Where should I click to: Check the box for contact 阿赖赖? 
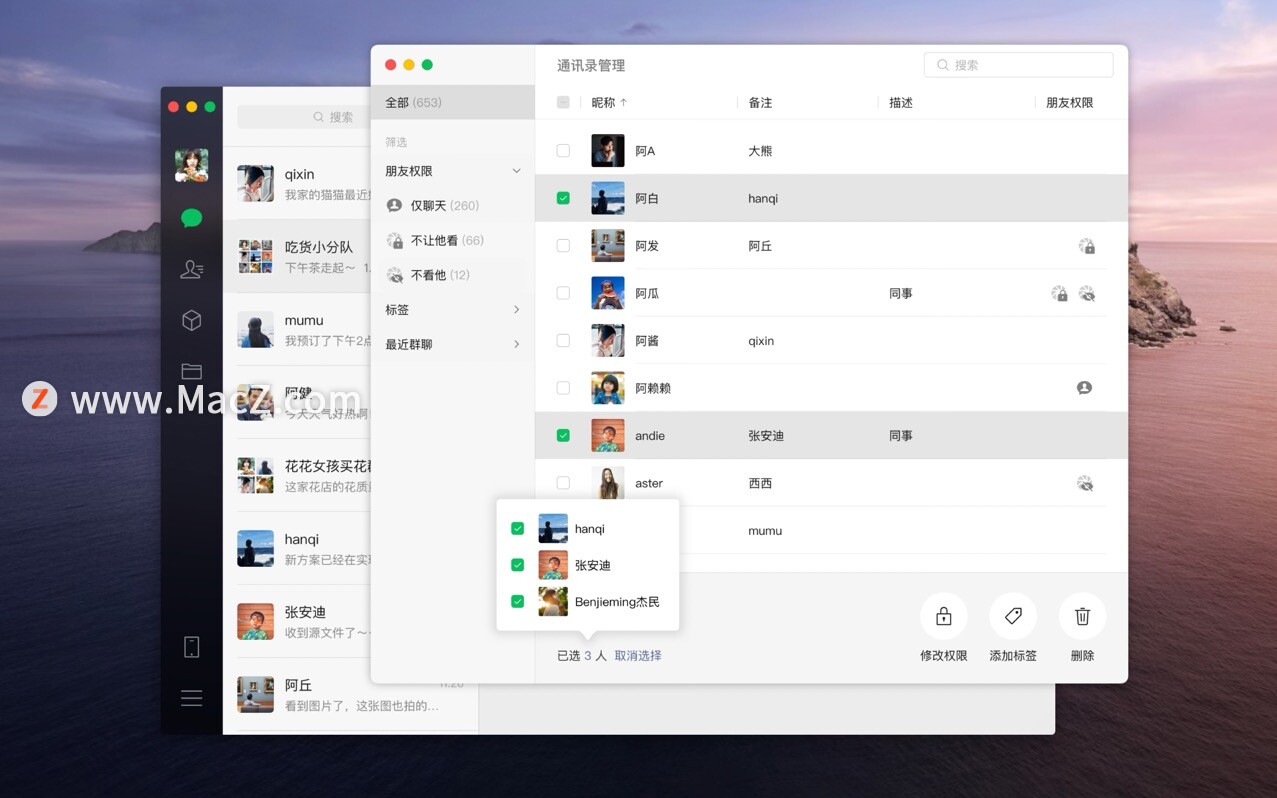(x=563, y=388)
